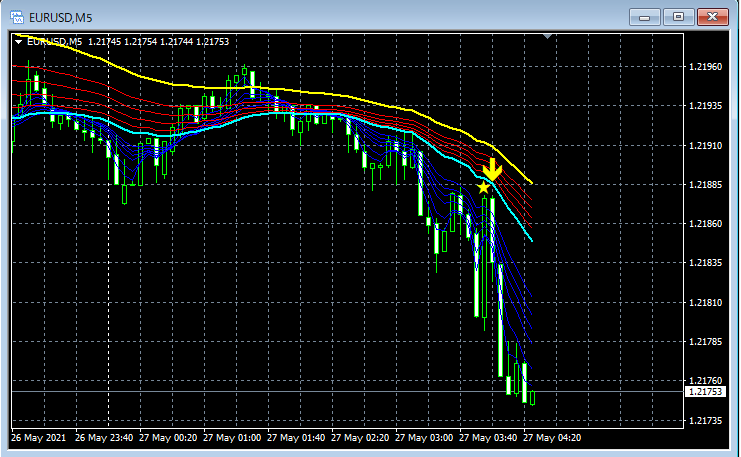Click price scale value 1.21910
The height and width of the screenshot is (457, 741).
tap(705, 146)
